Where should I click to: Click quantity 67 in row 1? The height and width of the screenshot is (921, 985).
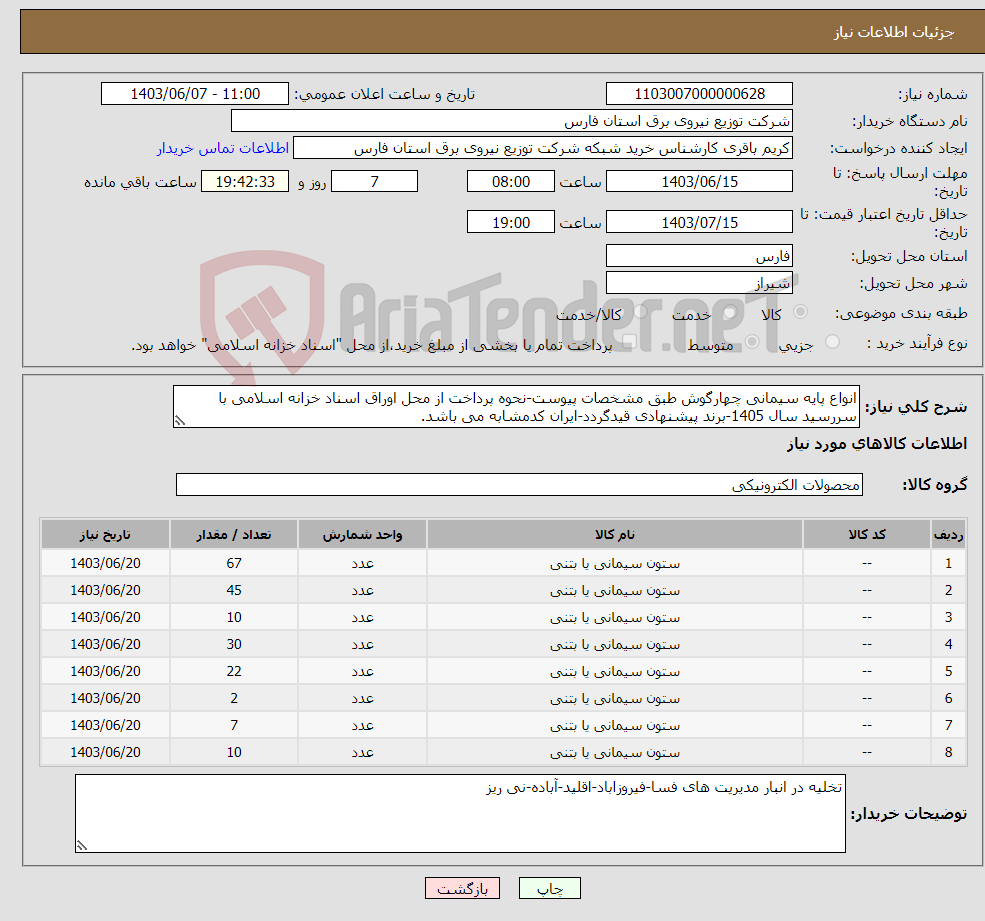tap(234, 564)
